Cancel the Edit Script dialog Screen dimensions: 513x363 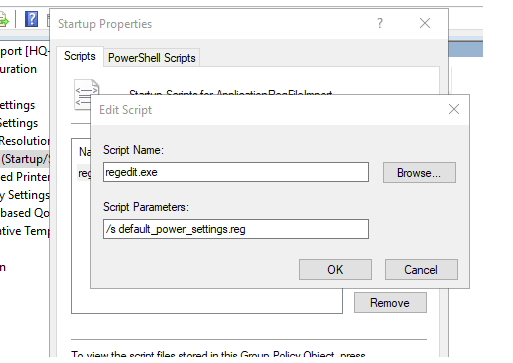pos(421,270)
